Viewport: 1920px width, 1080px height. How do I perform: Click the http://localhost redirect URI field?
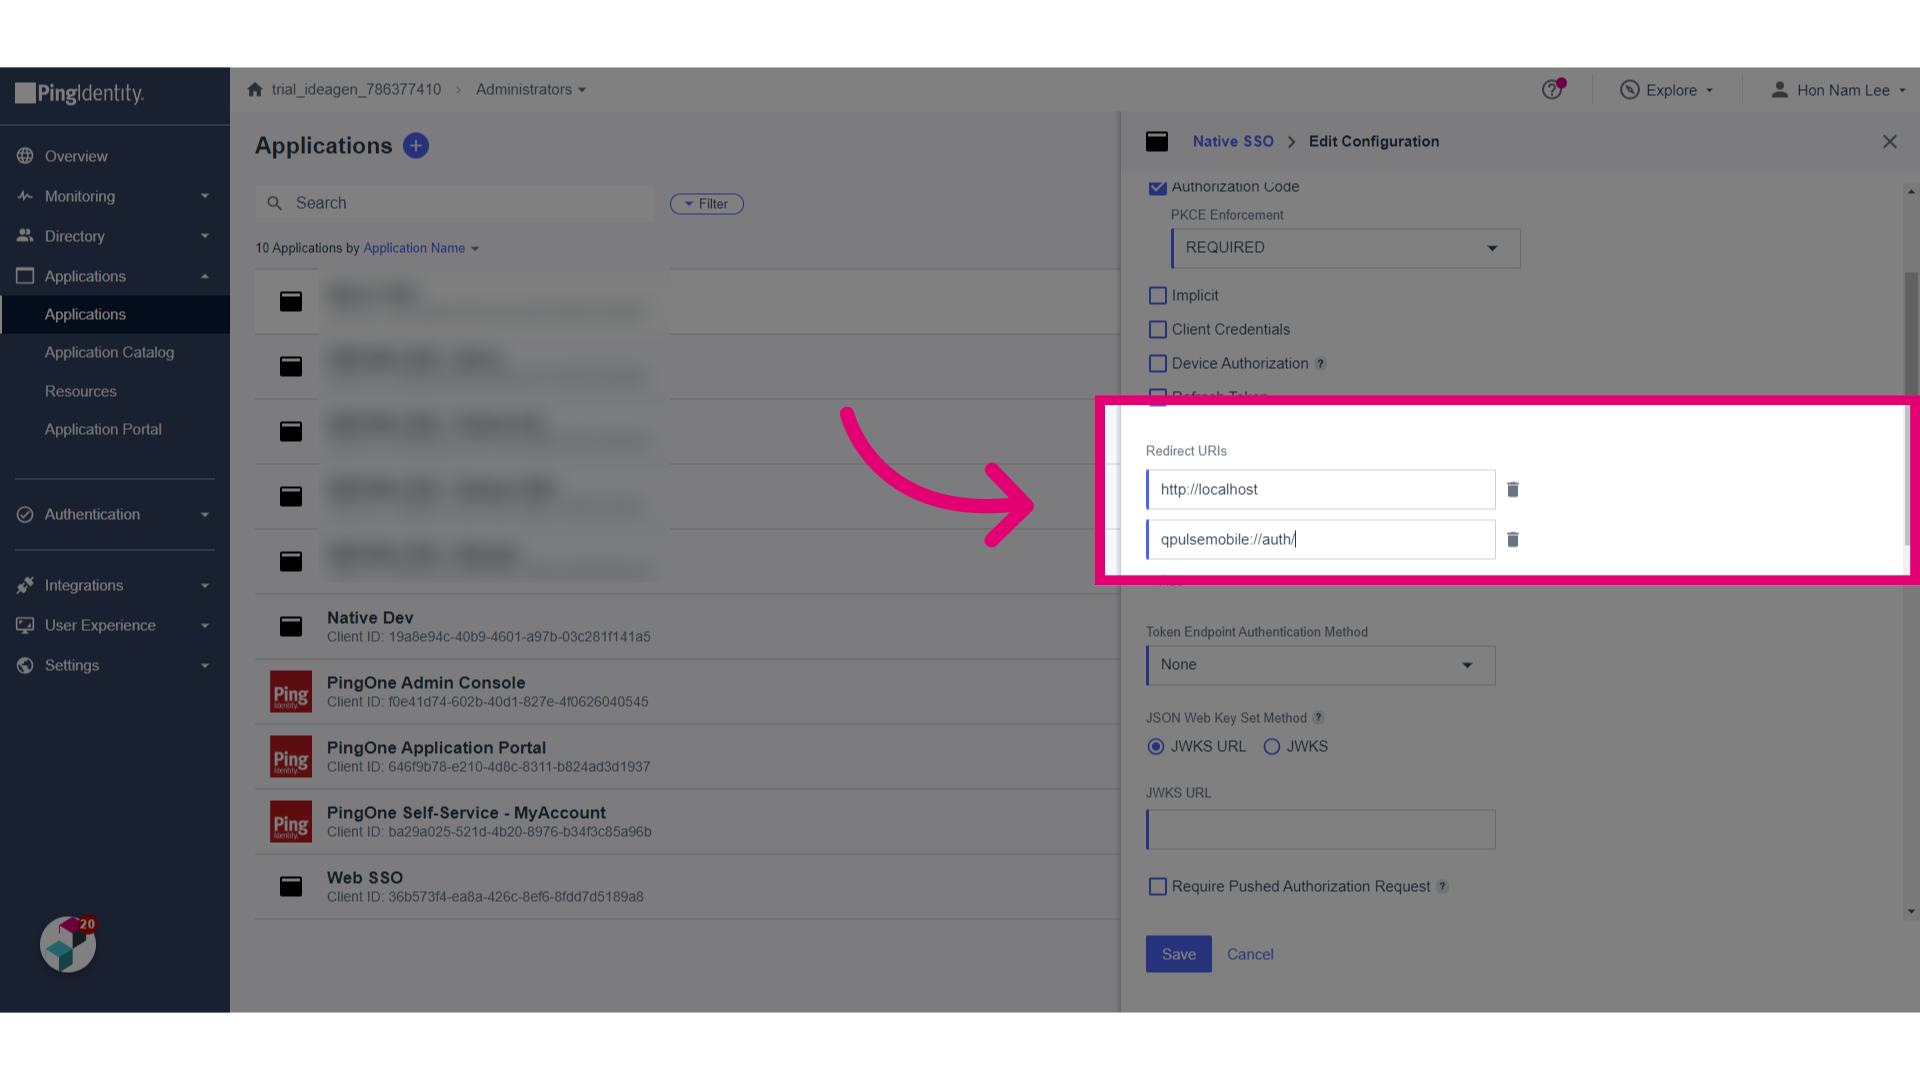coord(1321,489)
